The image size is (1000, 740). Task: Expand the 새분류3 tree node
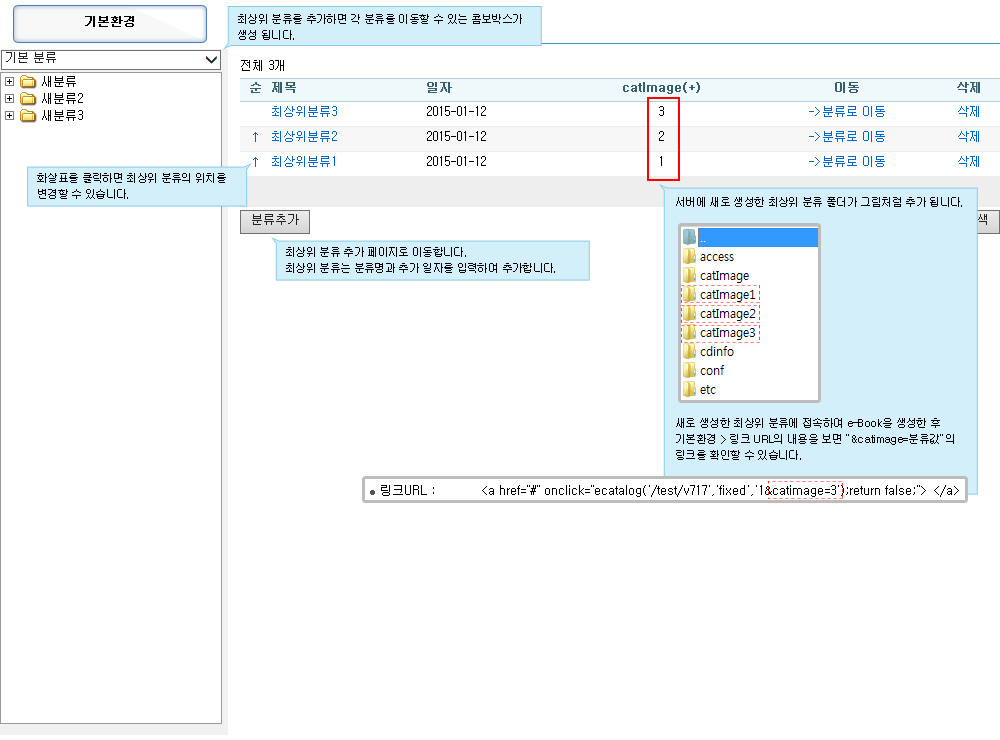(x=9, y=116)
